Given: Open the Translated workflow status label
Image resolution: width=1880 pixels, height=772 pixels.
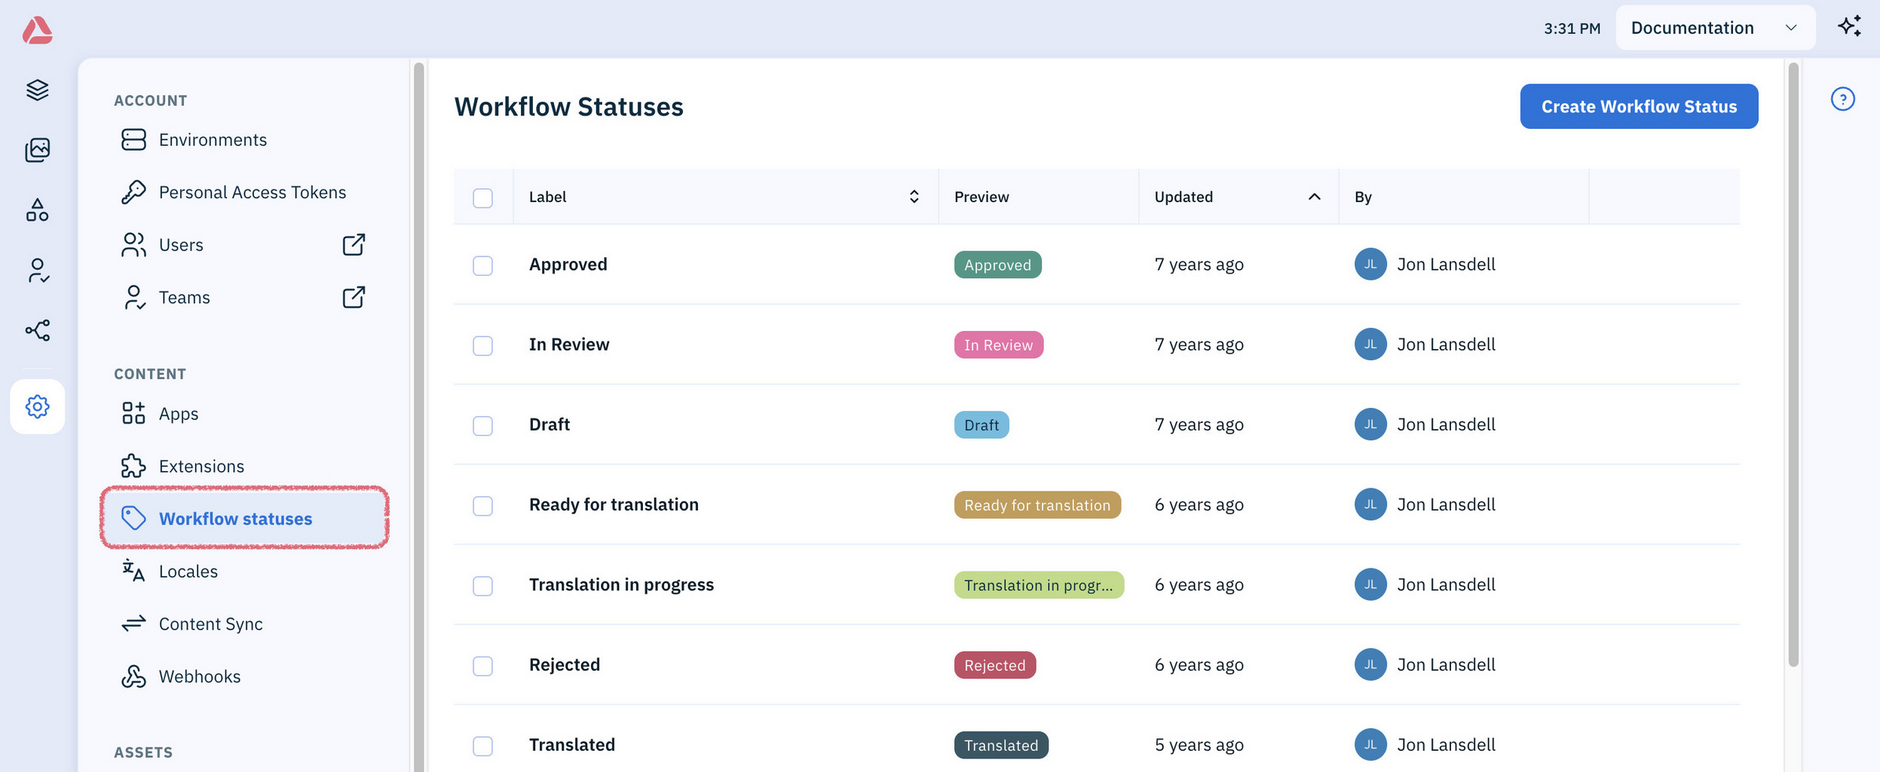Looking at the screenshot, I should tap(572, 744).
